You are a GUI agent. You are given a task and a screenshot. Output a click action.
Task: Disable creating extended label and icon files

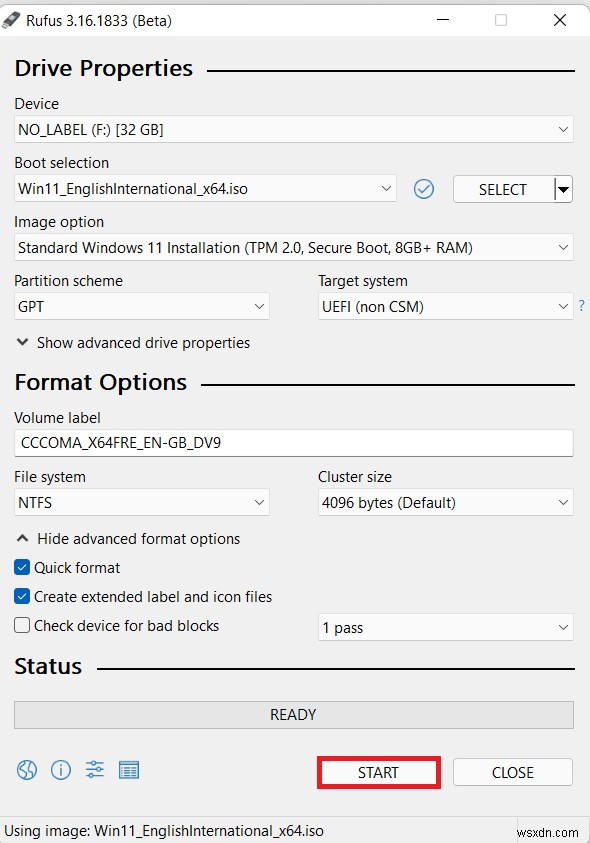point(22,595)
